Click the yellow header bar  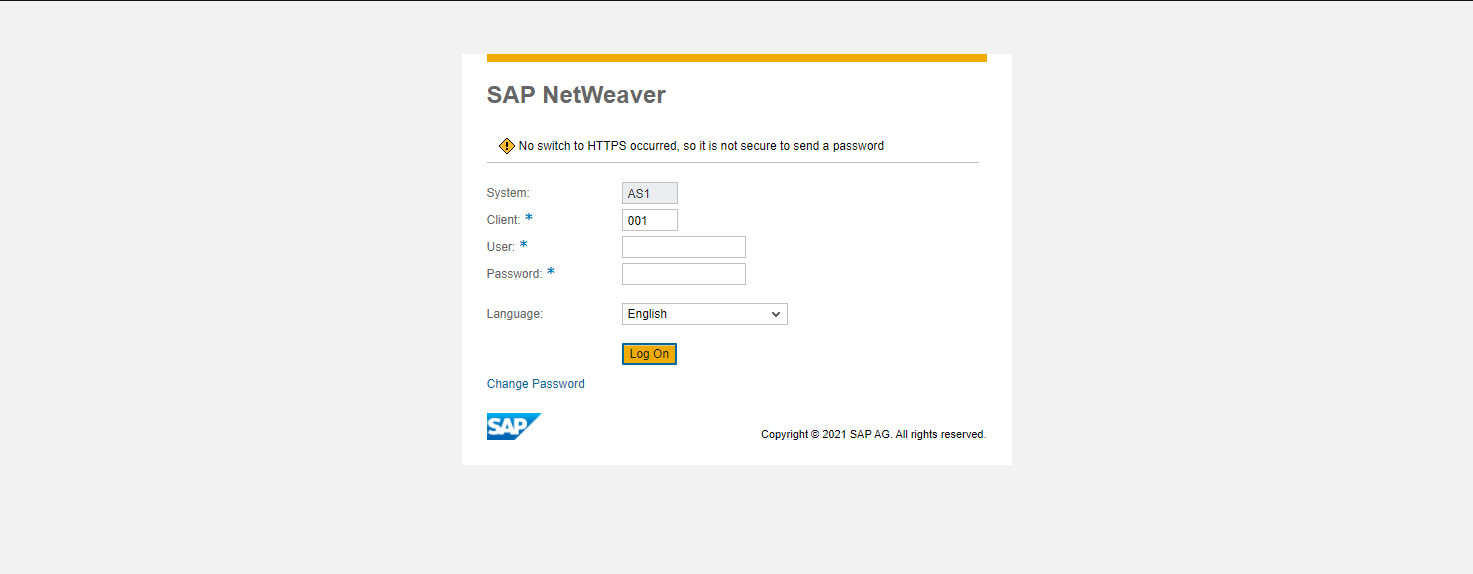coord(736,58)
